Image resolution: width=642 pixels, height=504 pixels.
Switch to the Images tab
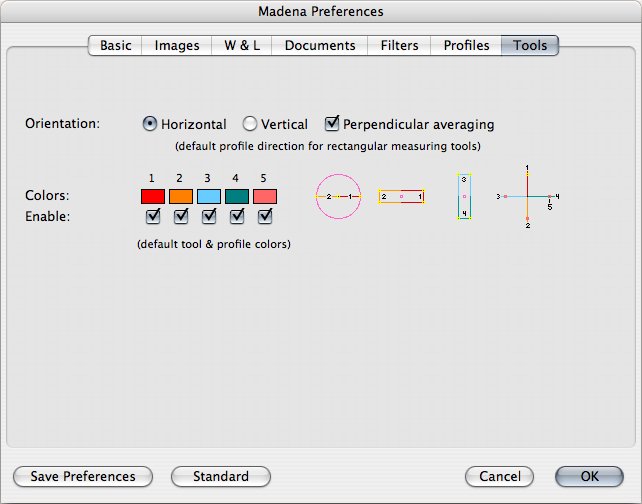coord(177,46)
